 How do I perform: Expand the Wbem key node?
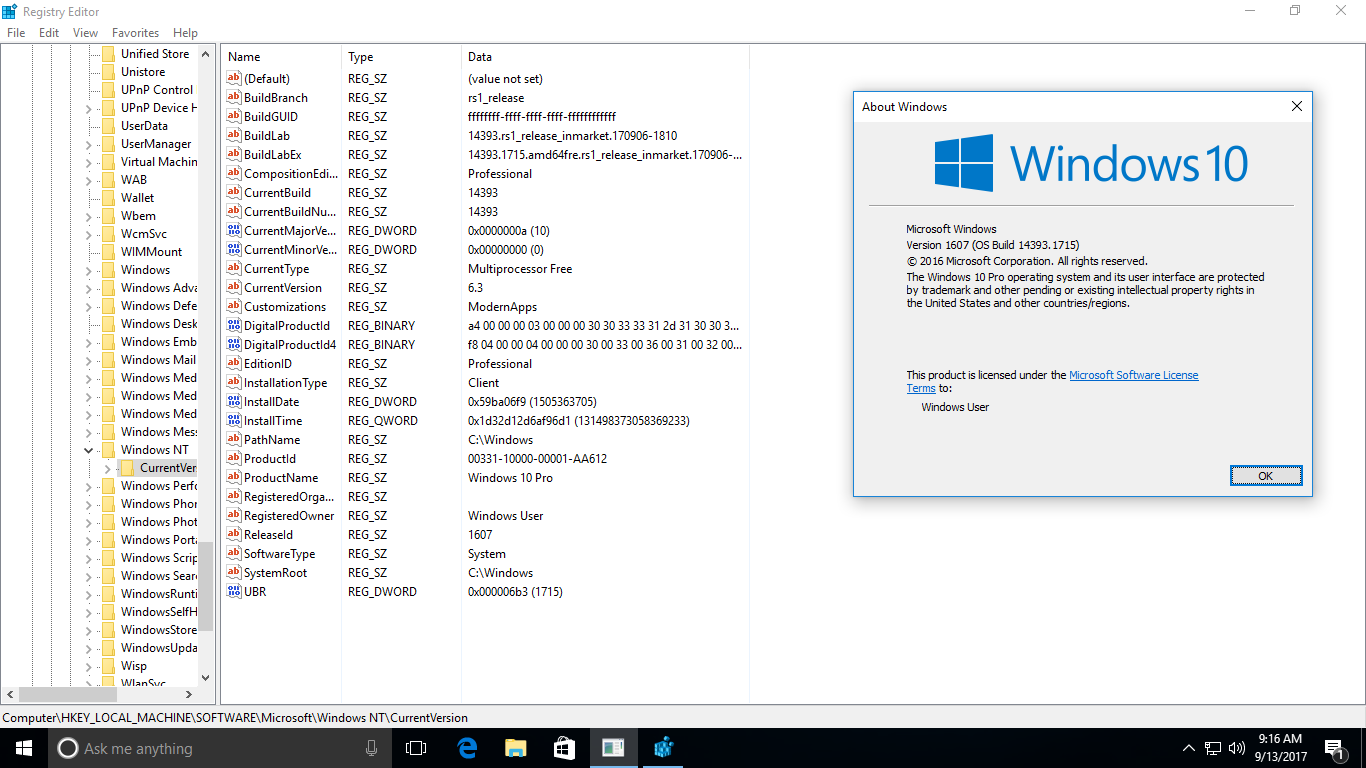click(89, 216)
